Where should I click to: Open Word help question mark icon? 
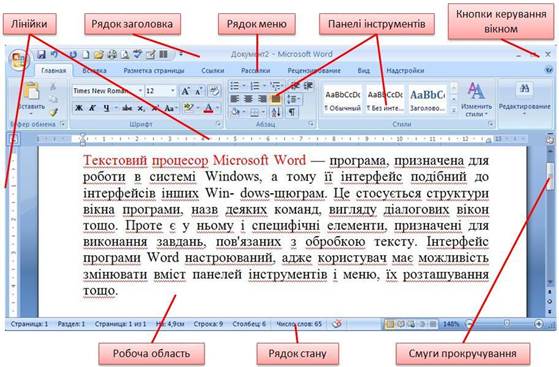click(x=549, y=70)
